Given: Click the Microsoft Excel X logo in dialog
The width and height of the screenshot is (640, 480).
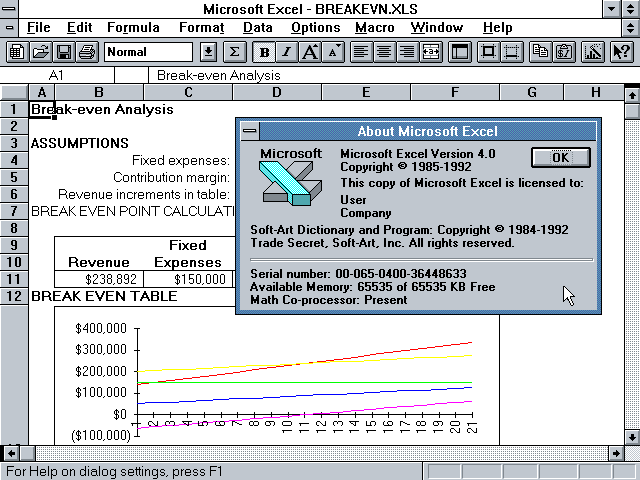Looking at the screenshot, I should pos(291,183).
